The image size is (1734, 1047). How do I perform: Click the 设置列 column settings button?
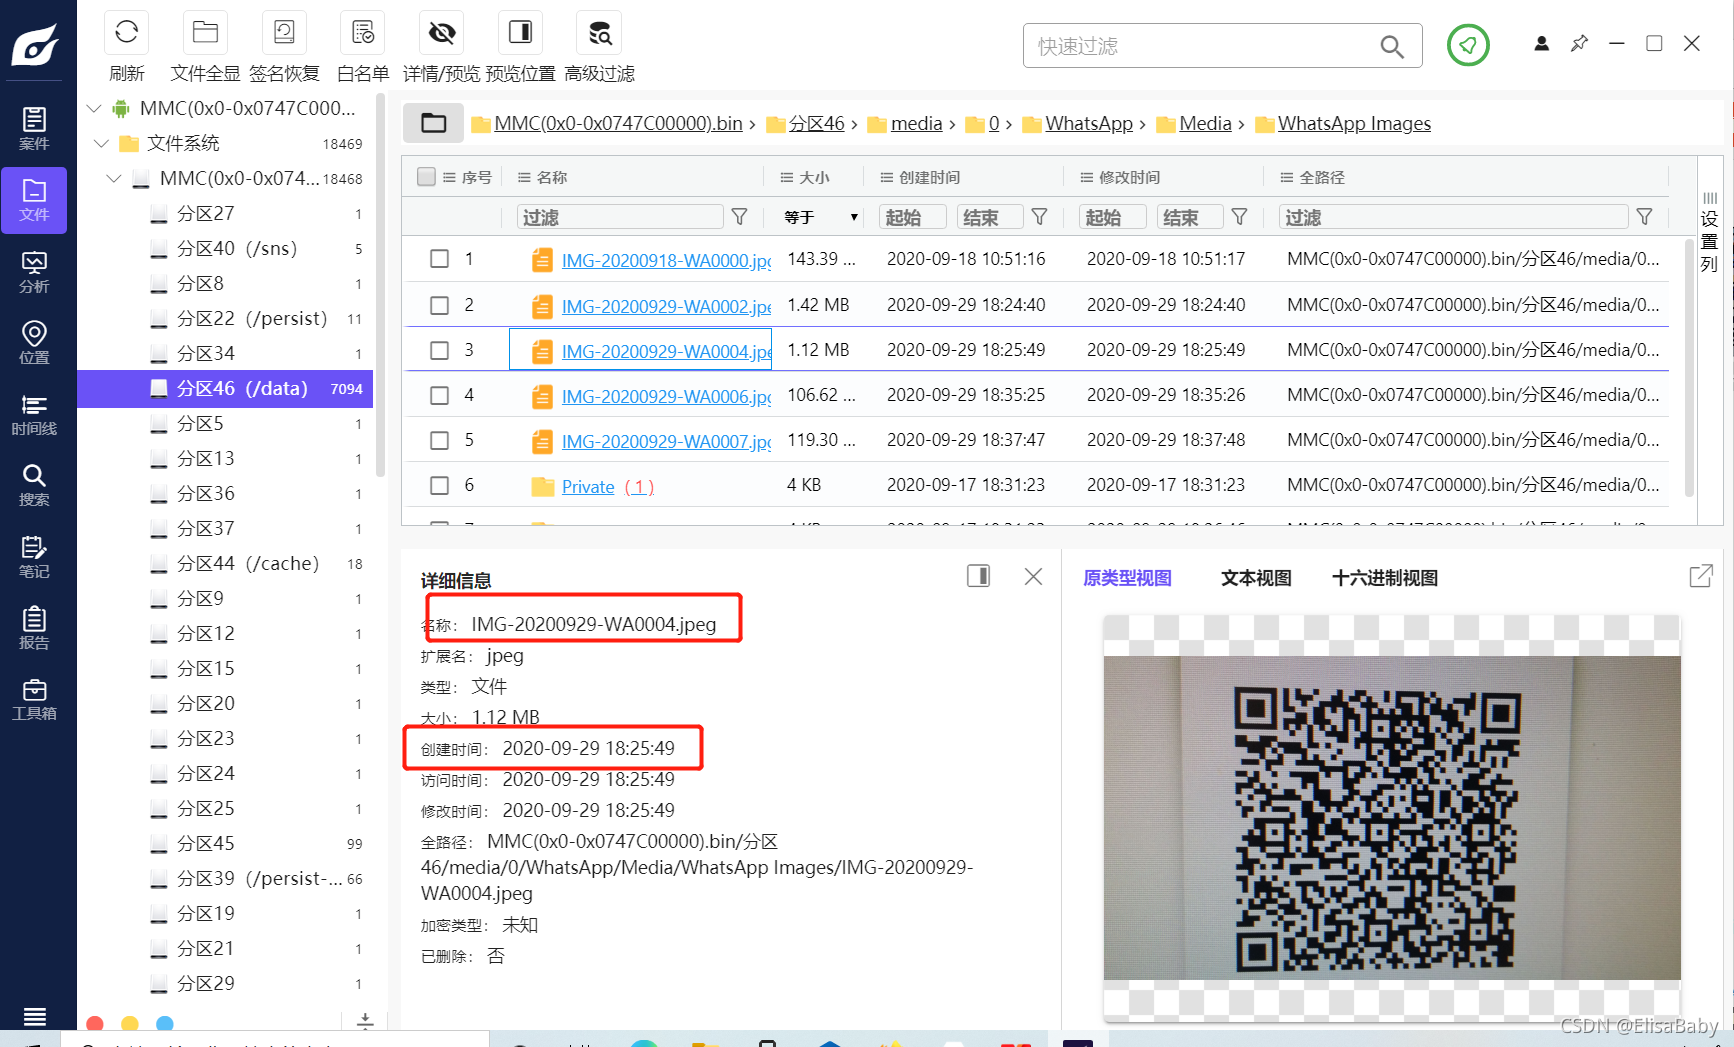tap(1709, 233)
